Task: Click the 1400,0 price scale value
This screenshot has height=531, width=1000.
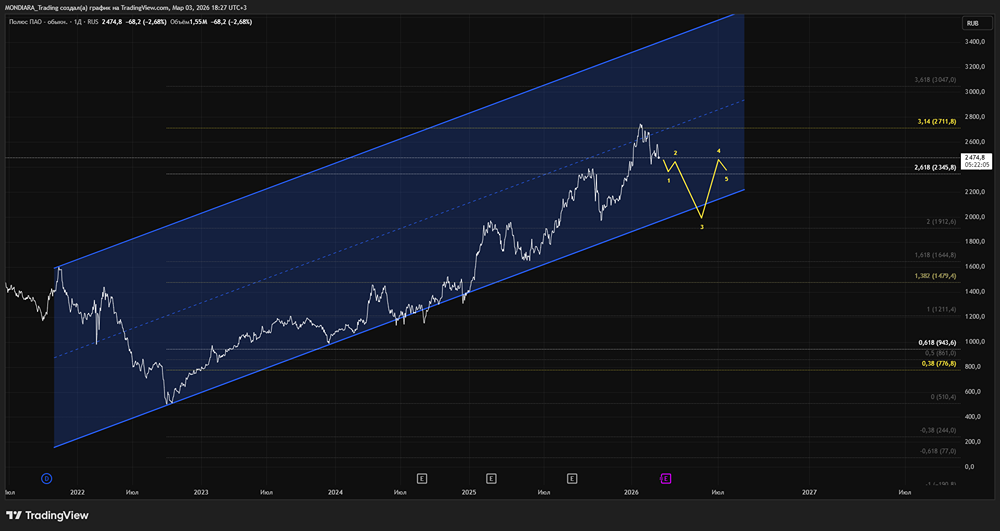Action: [976, 291]
